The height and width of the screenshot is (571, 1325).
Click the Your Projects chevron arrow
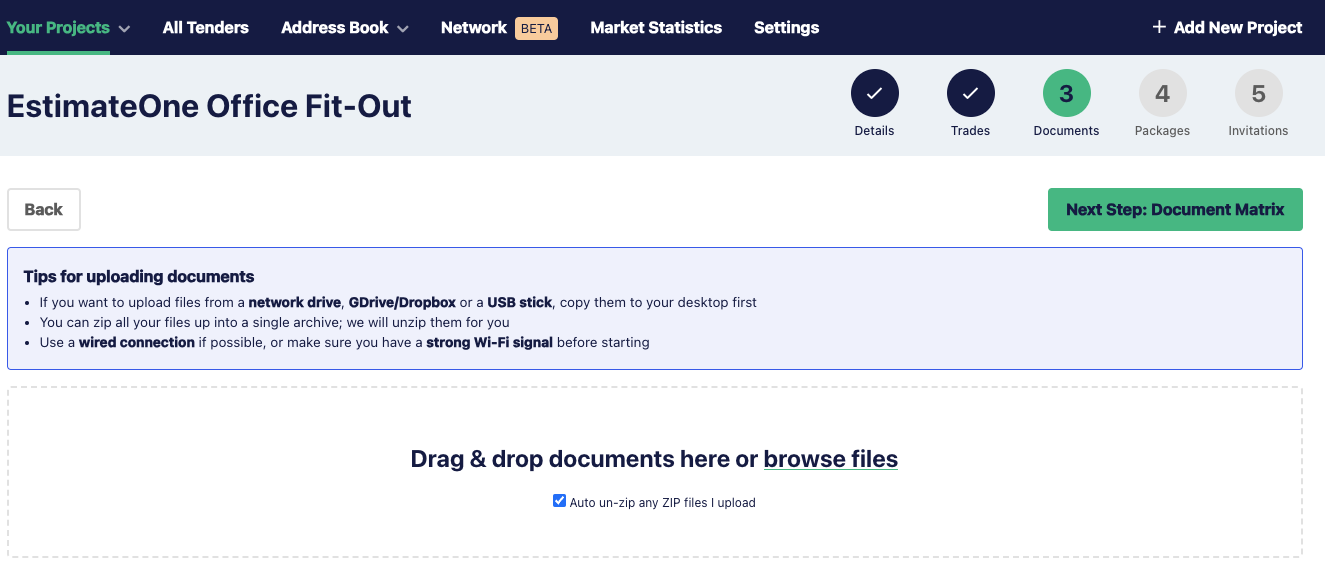pos(124,29)
